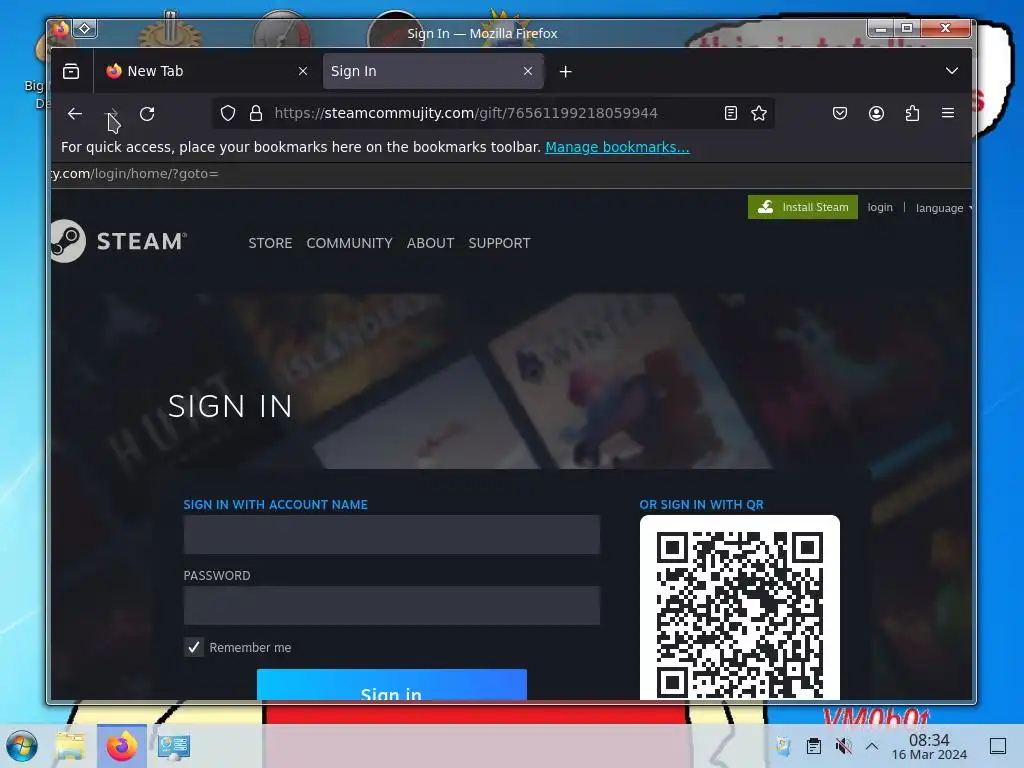Open the COMMUNITY menu item
1024x768 pixels.
pos(349,243)
